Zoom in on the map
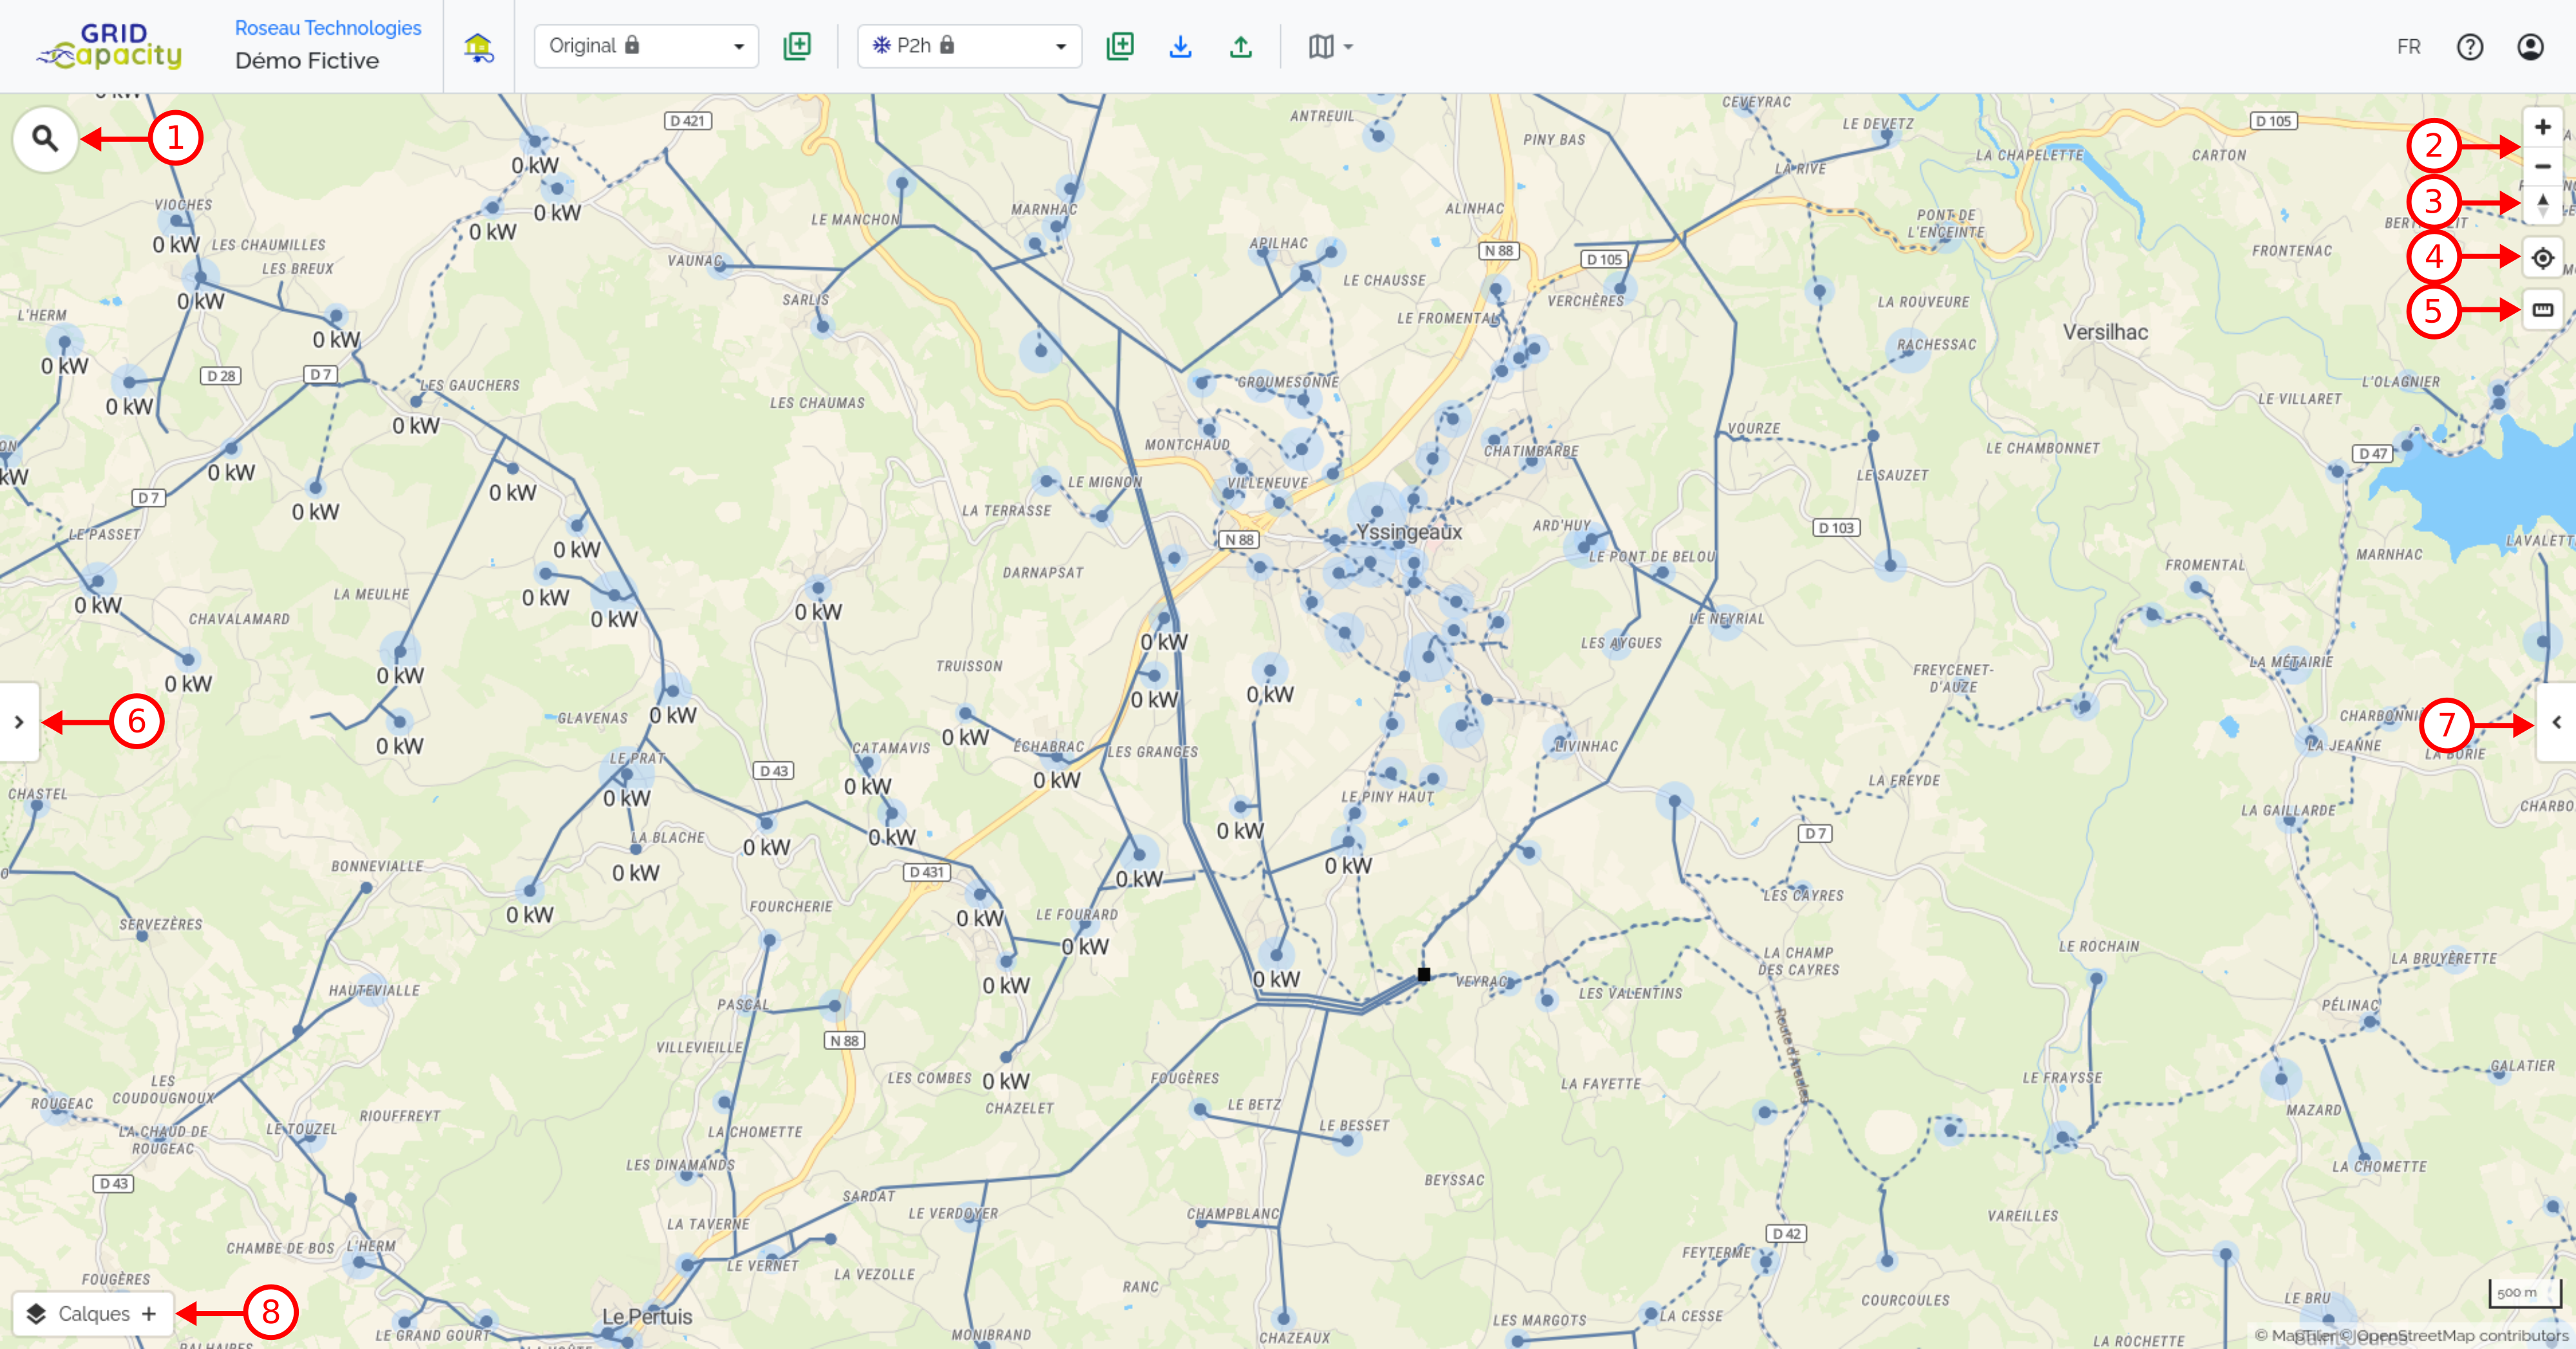The height and width of the screenshot is (1349, 2576). (2542, 127)
